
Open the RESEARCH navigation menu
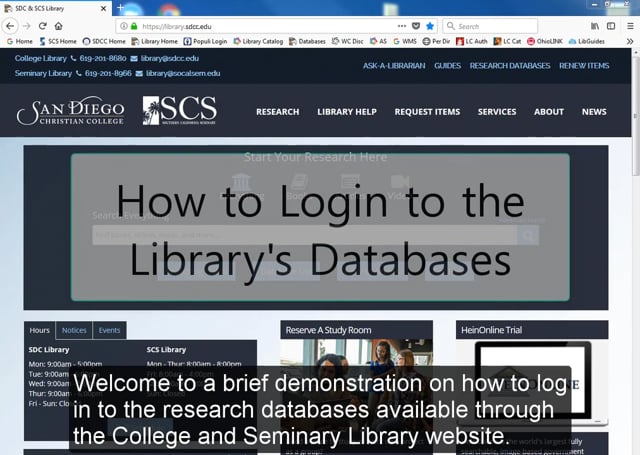click(278, 112)
